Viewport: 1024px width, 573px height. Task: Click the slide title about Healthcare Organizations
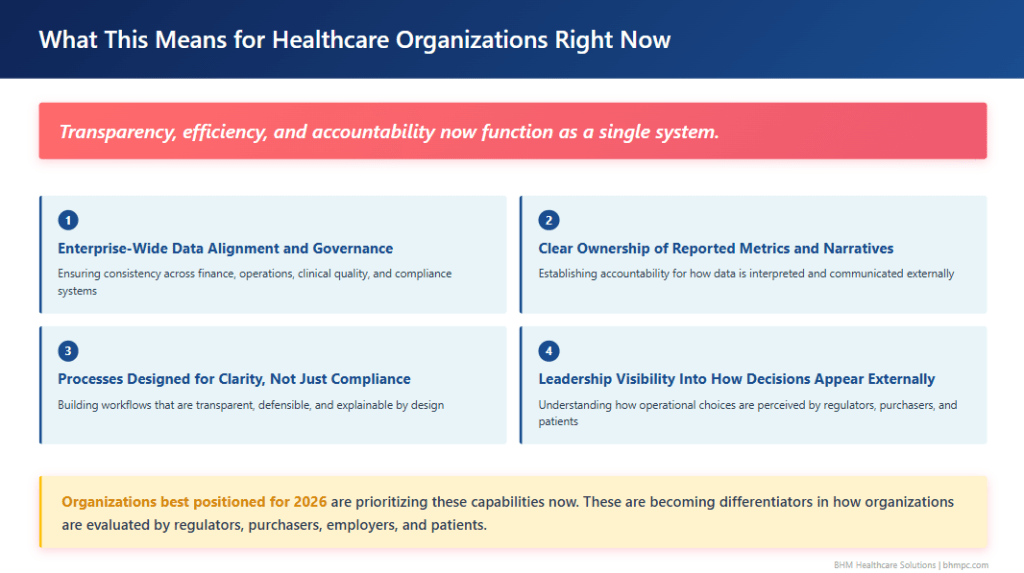[355, 40]
